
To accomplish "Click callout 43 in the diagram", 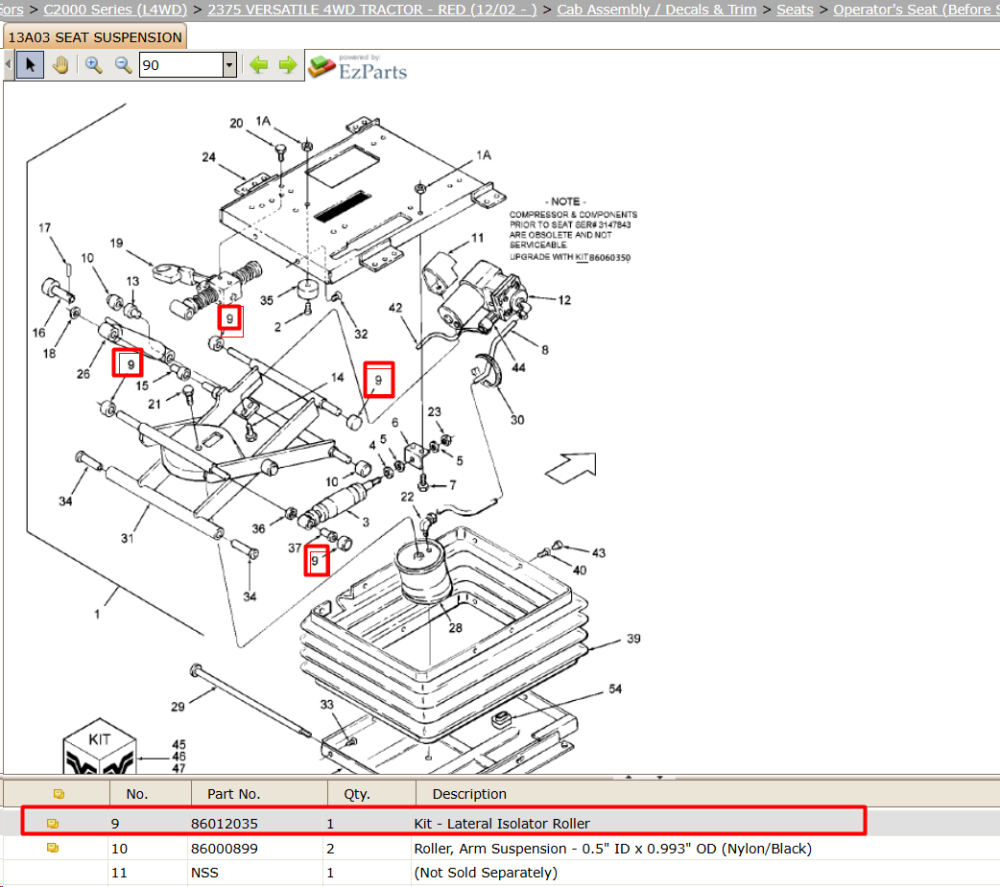I will coord(598,553).
